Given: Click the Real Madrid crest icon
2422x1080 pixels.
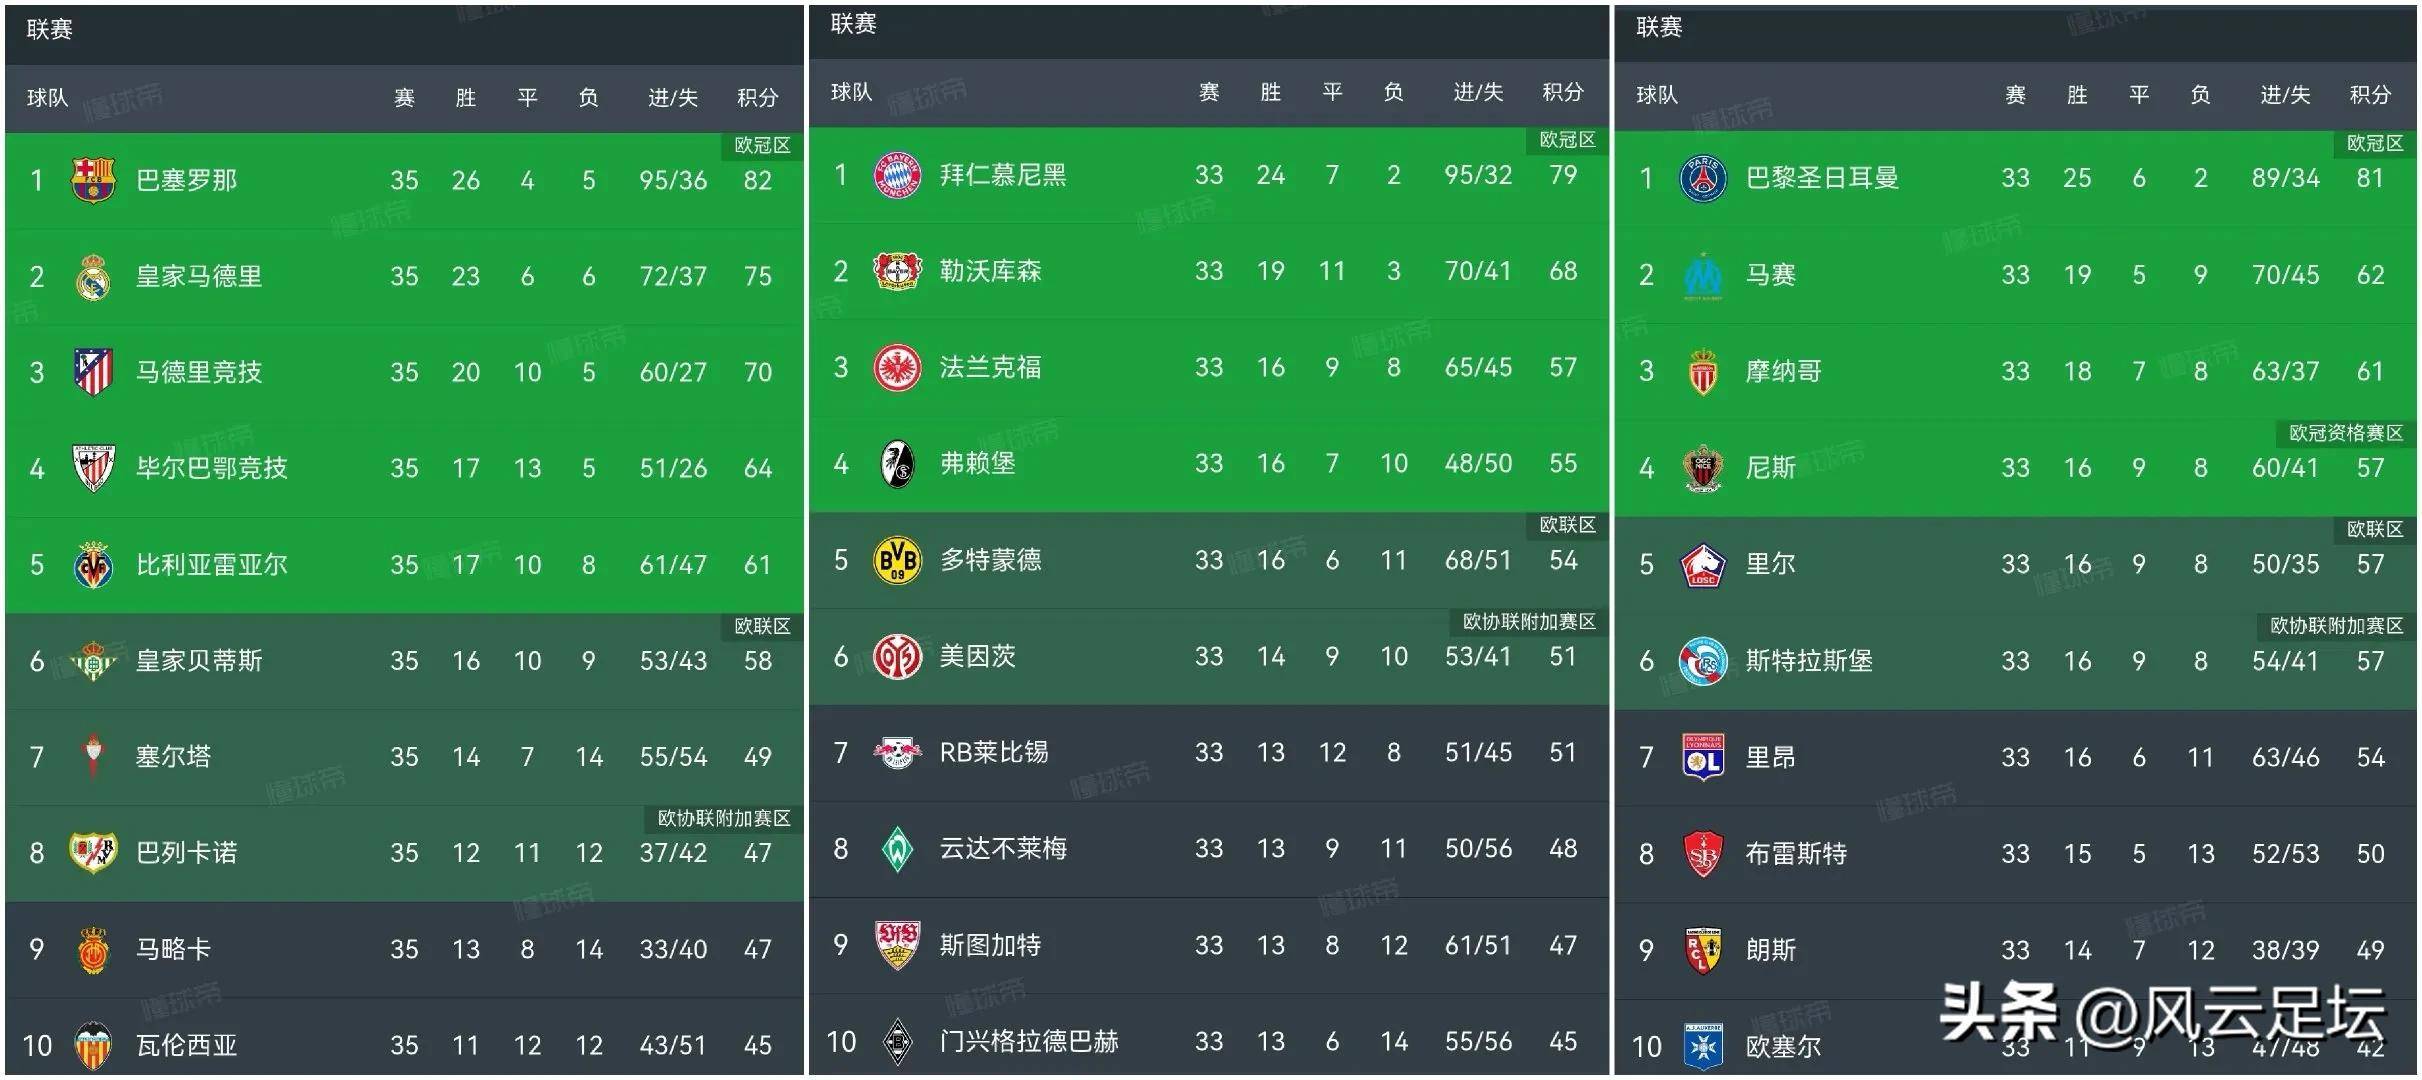Looking at the screenshot, I should coord(93,277).
